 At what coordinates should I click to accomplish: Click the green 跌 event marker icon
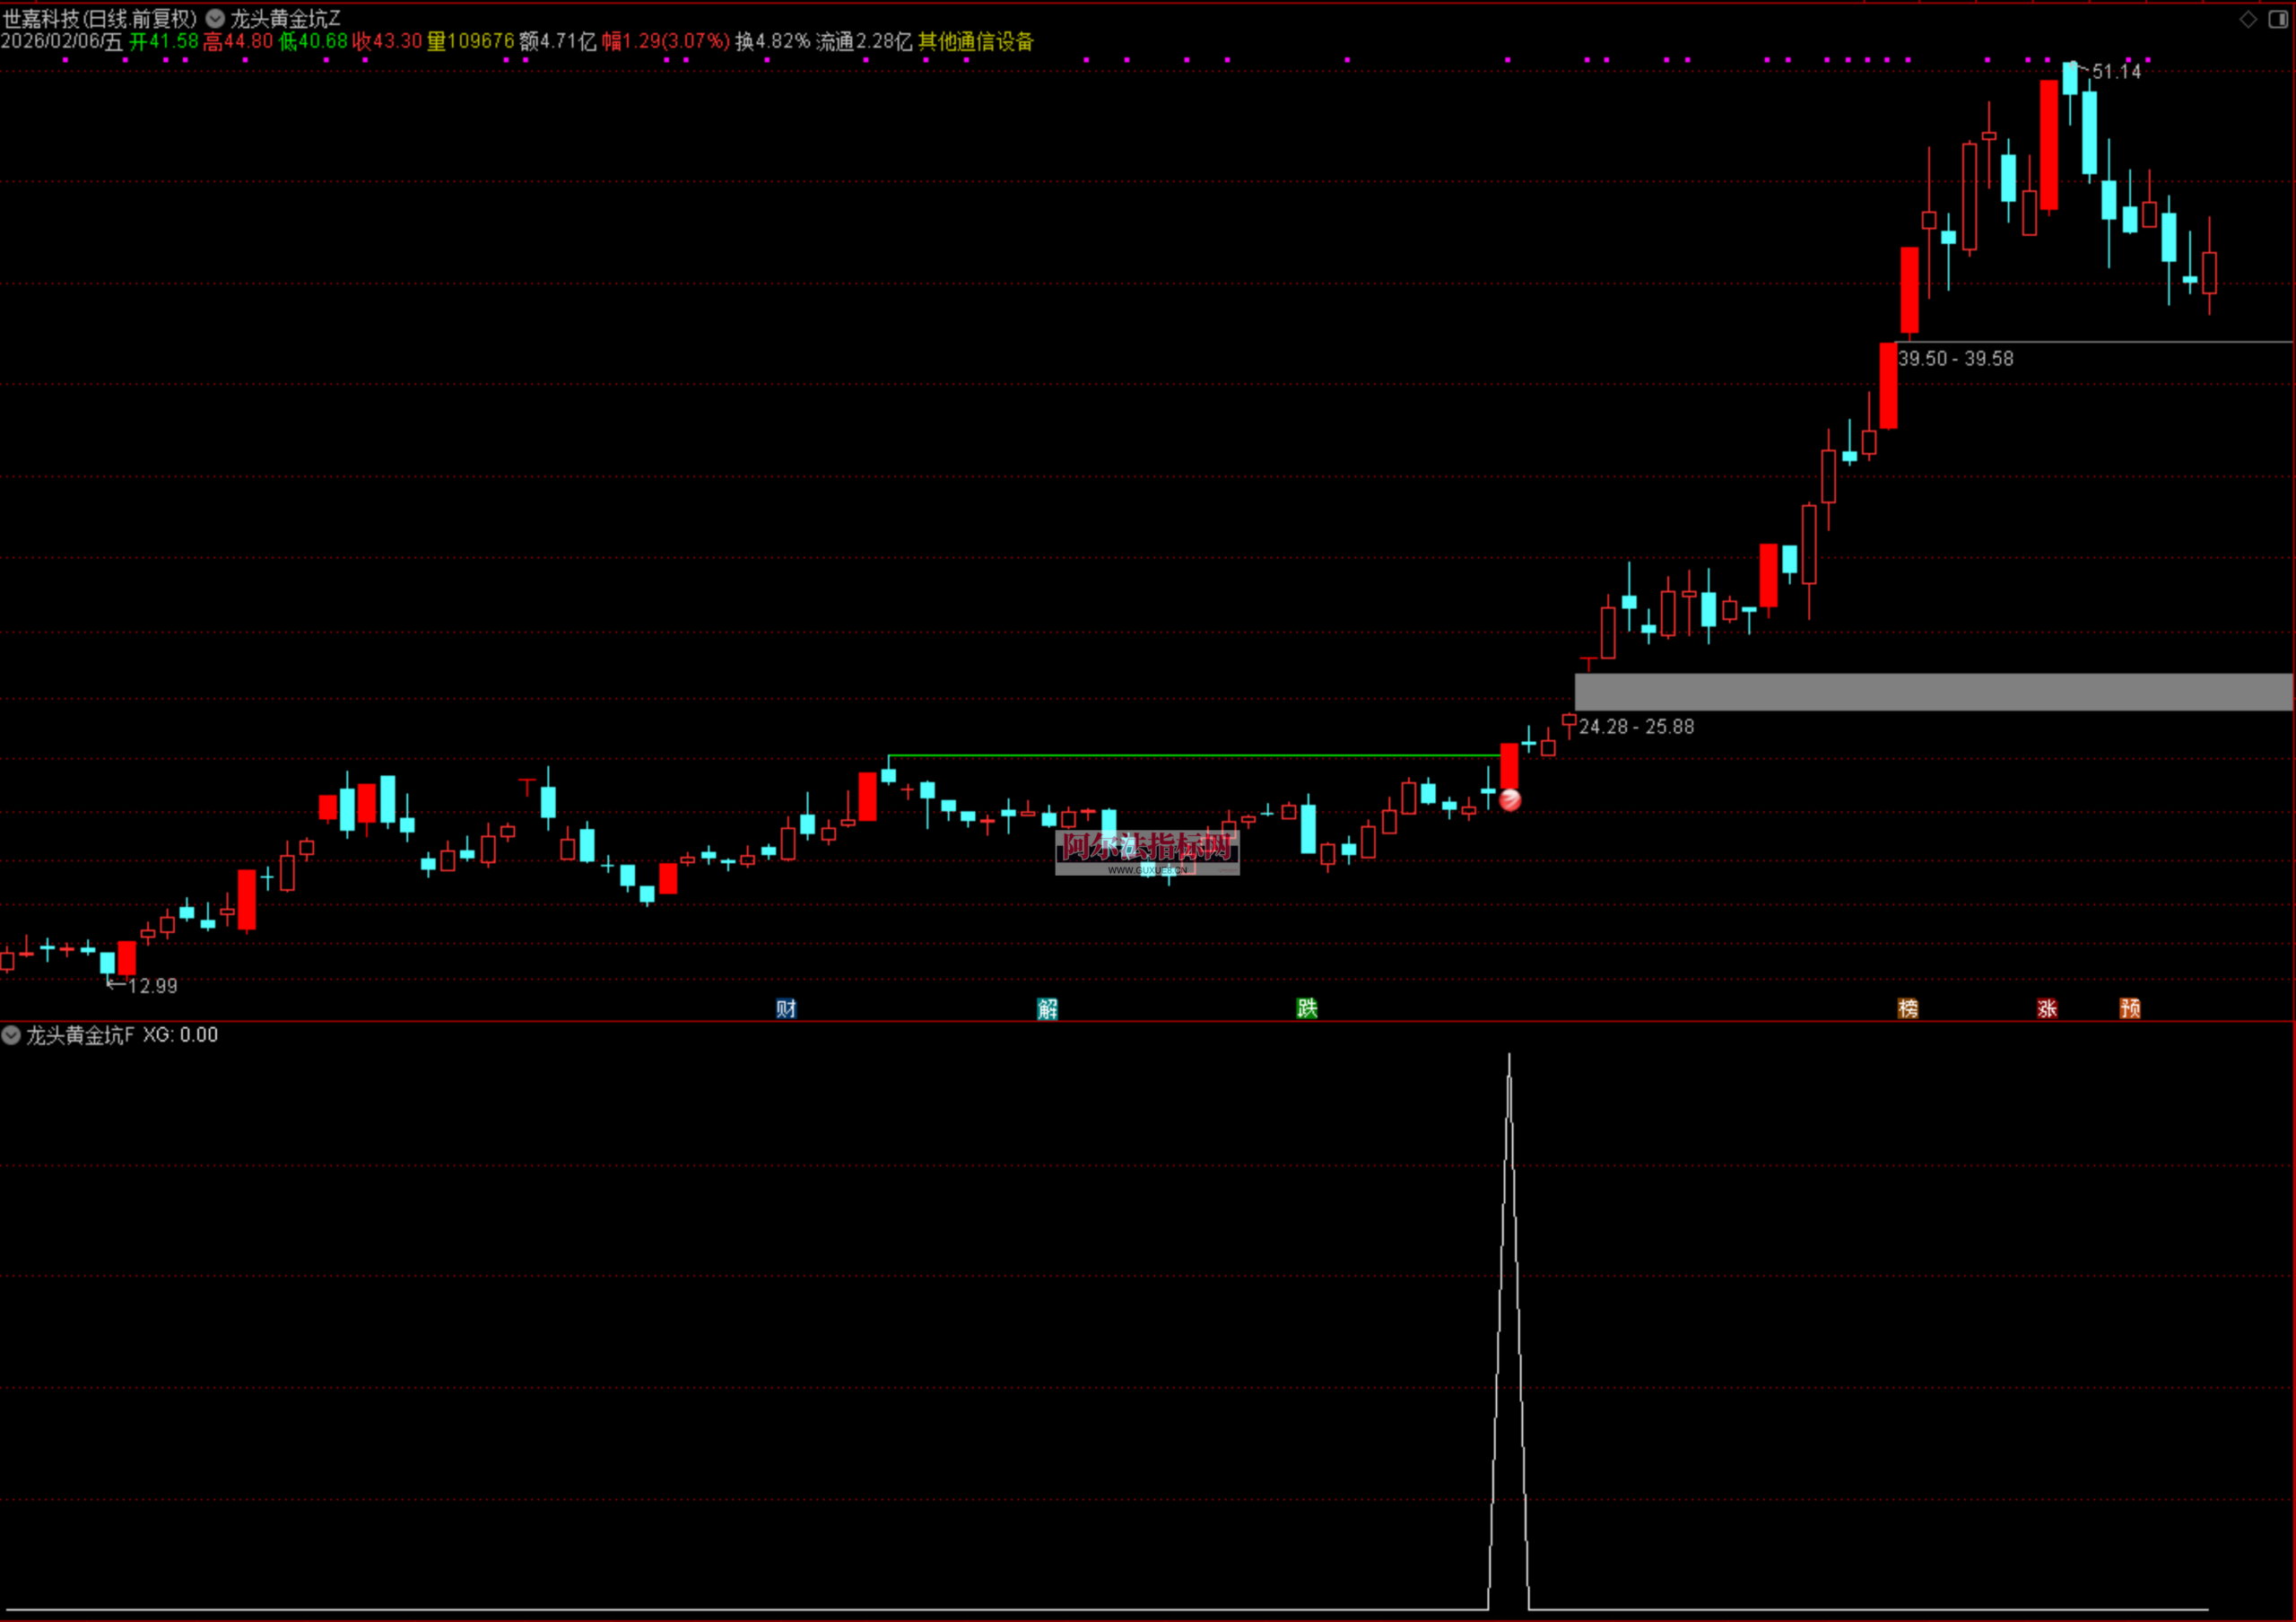pyautogui.click(x=1307, y=1008)
